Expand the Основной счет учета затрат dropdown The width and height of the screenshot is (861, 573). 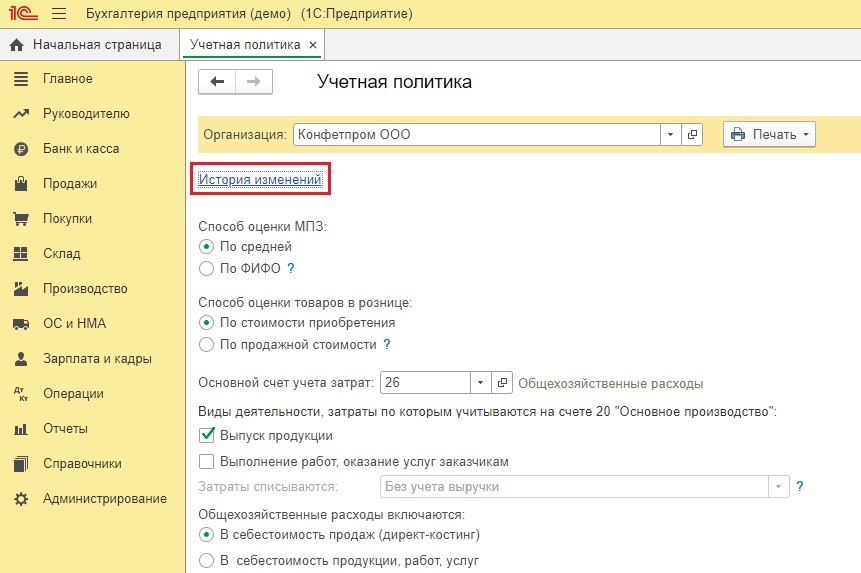(x=480, y=383)
